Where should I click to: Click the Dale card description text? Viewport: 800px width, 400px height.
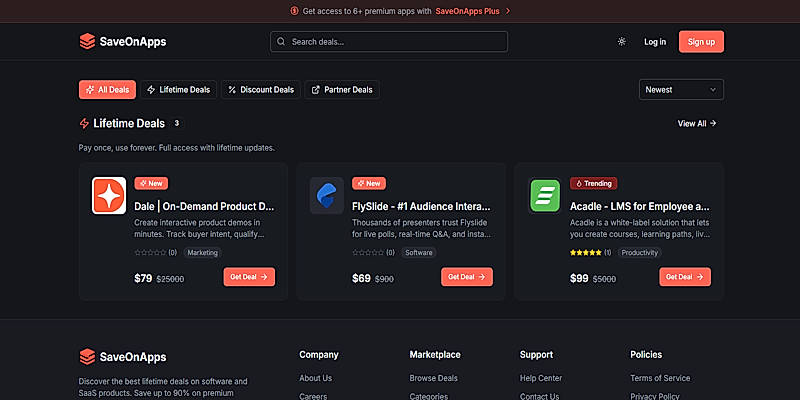click(199, 229)
